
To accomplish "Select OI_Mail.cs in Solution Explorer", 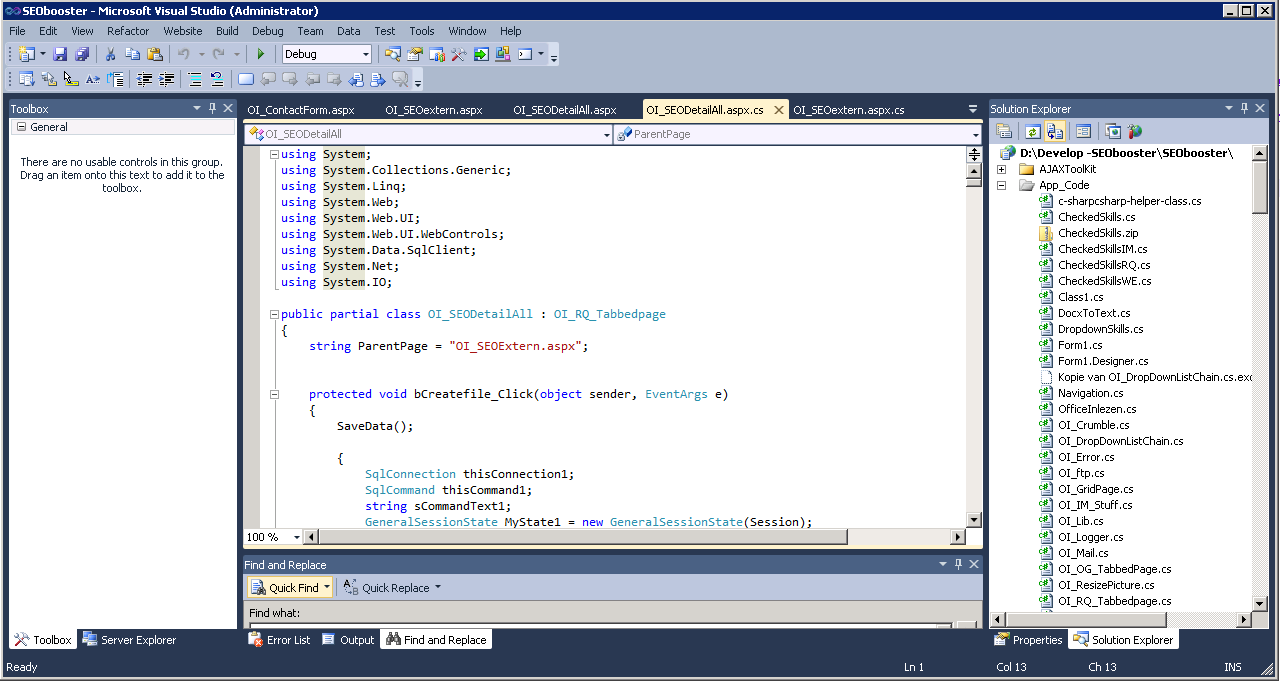I will [1083, 553].
